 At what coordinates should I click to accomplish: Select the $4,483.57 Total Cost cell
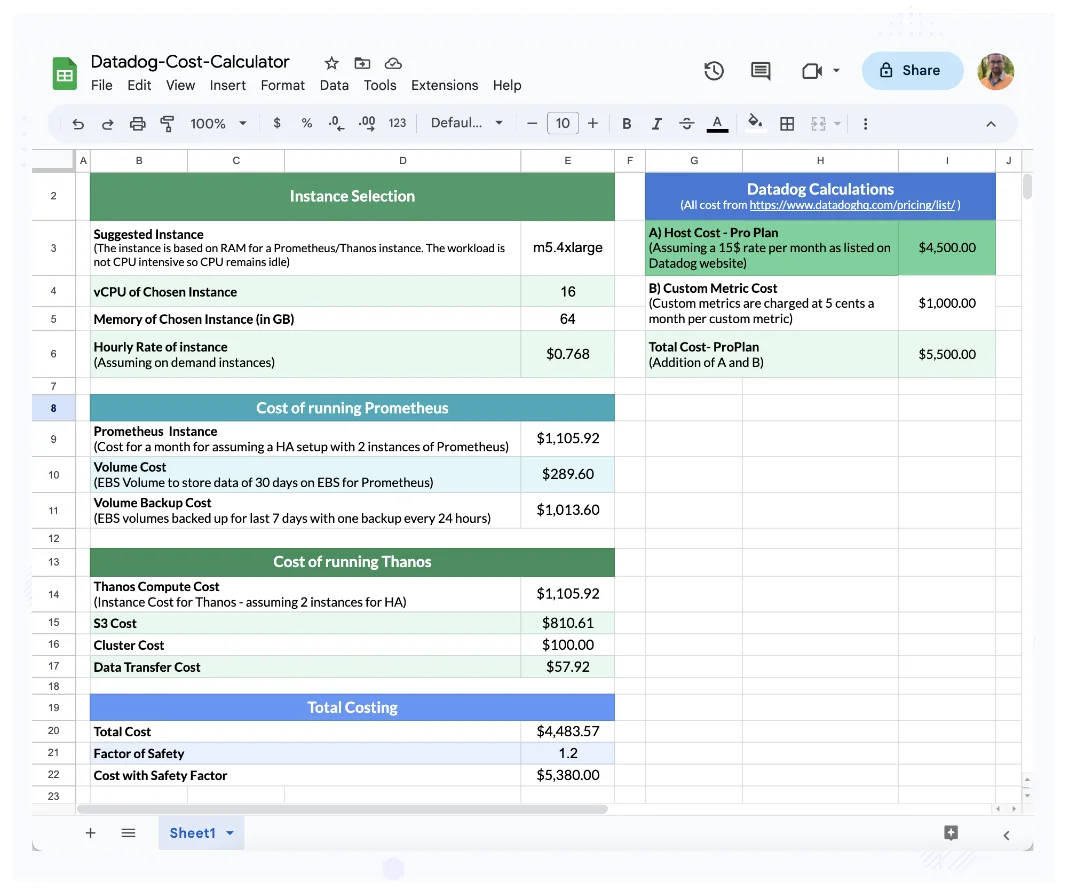[x=568, y=731]
